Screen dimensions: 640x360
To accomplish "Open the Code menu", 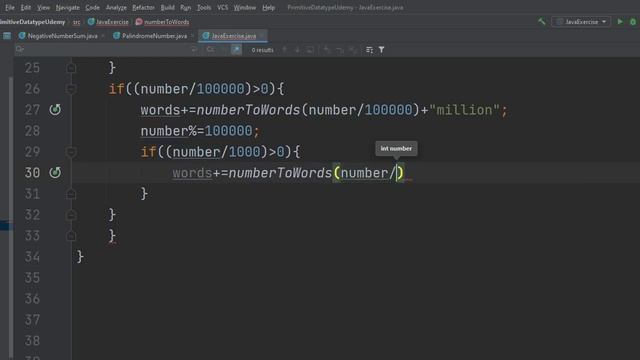I will click(x=92, y=7).
